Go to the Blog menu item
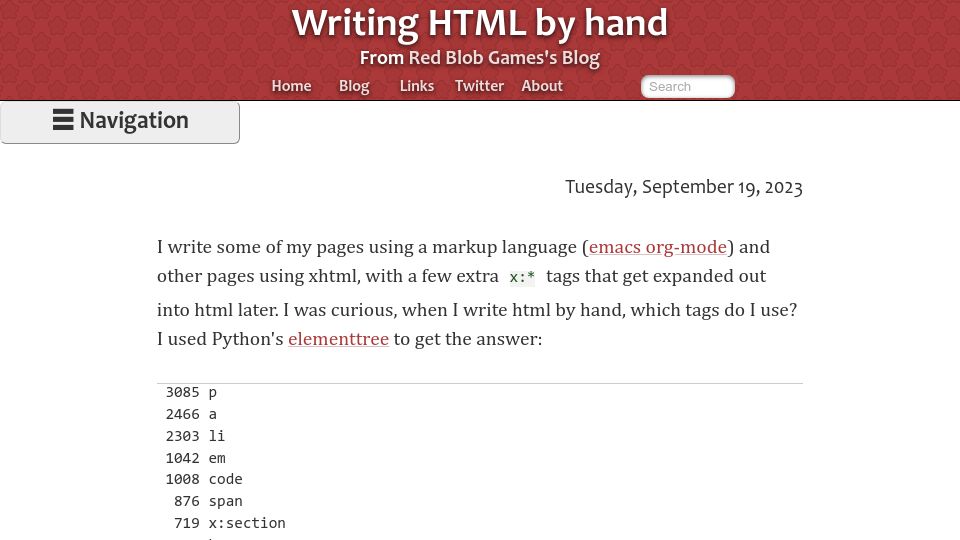 354,86
